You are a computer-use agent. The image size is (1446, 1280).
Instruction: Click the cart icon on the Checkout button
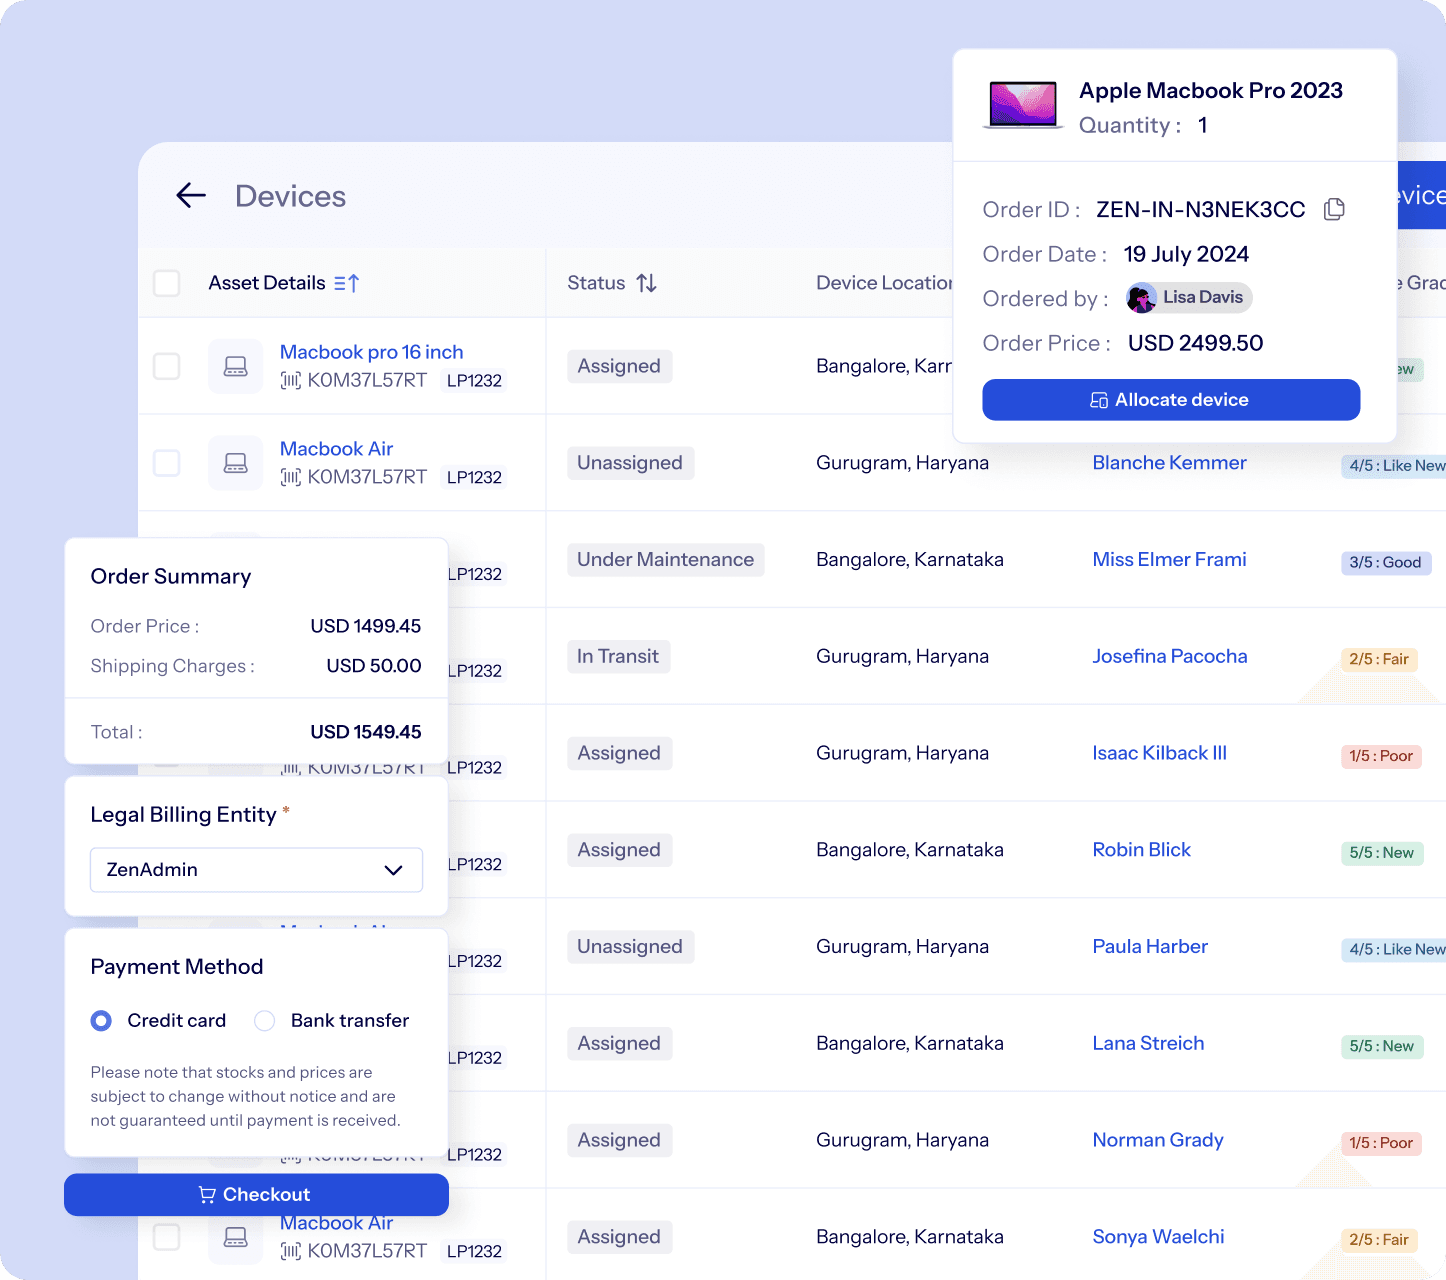coord(207,1194)
